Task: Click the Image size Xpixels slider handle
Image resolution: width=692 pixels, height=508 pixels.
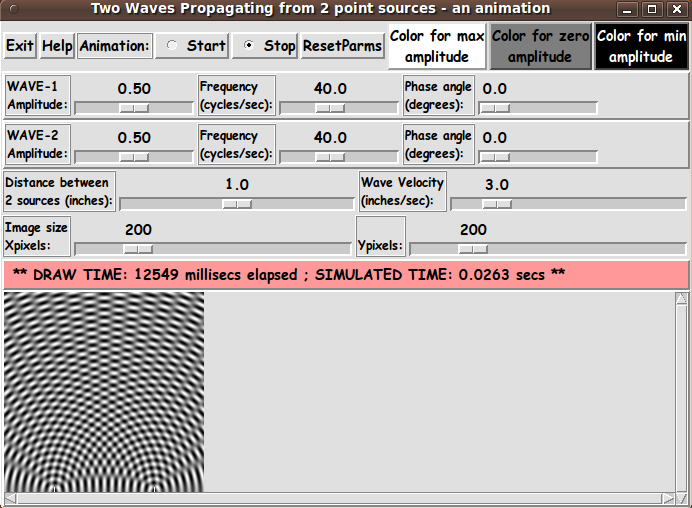Action: pyautogui.click(x=138, y=249)
